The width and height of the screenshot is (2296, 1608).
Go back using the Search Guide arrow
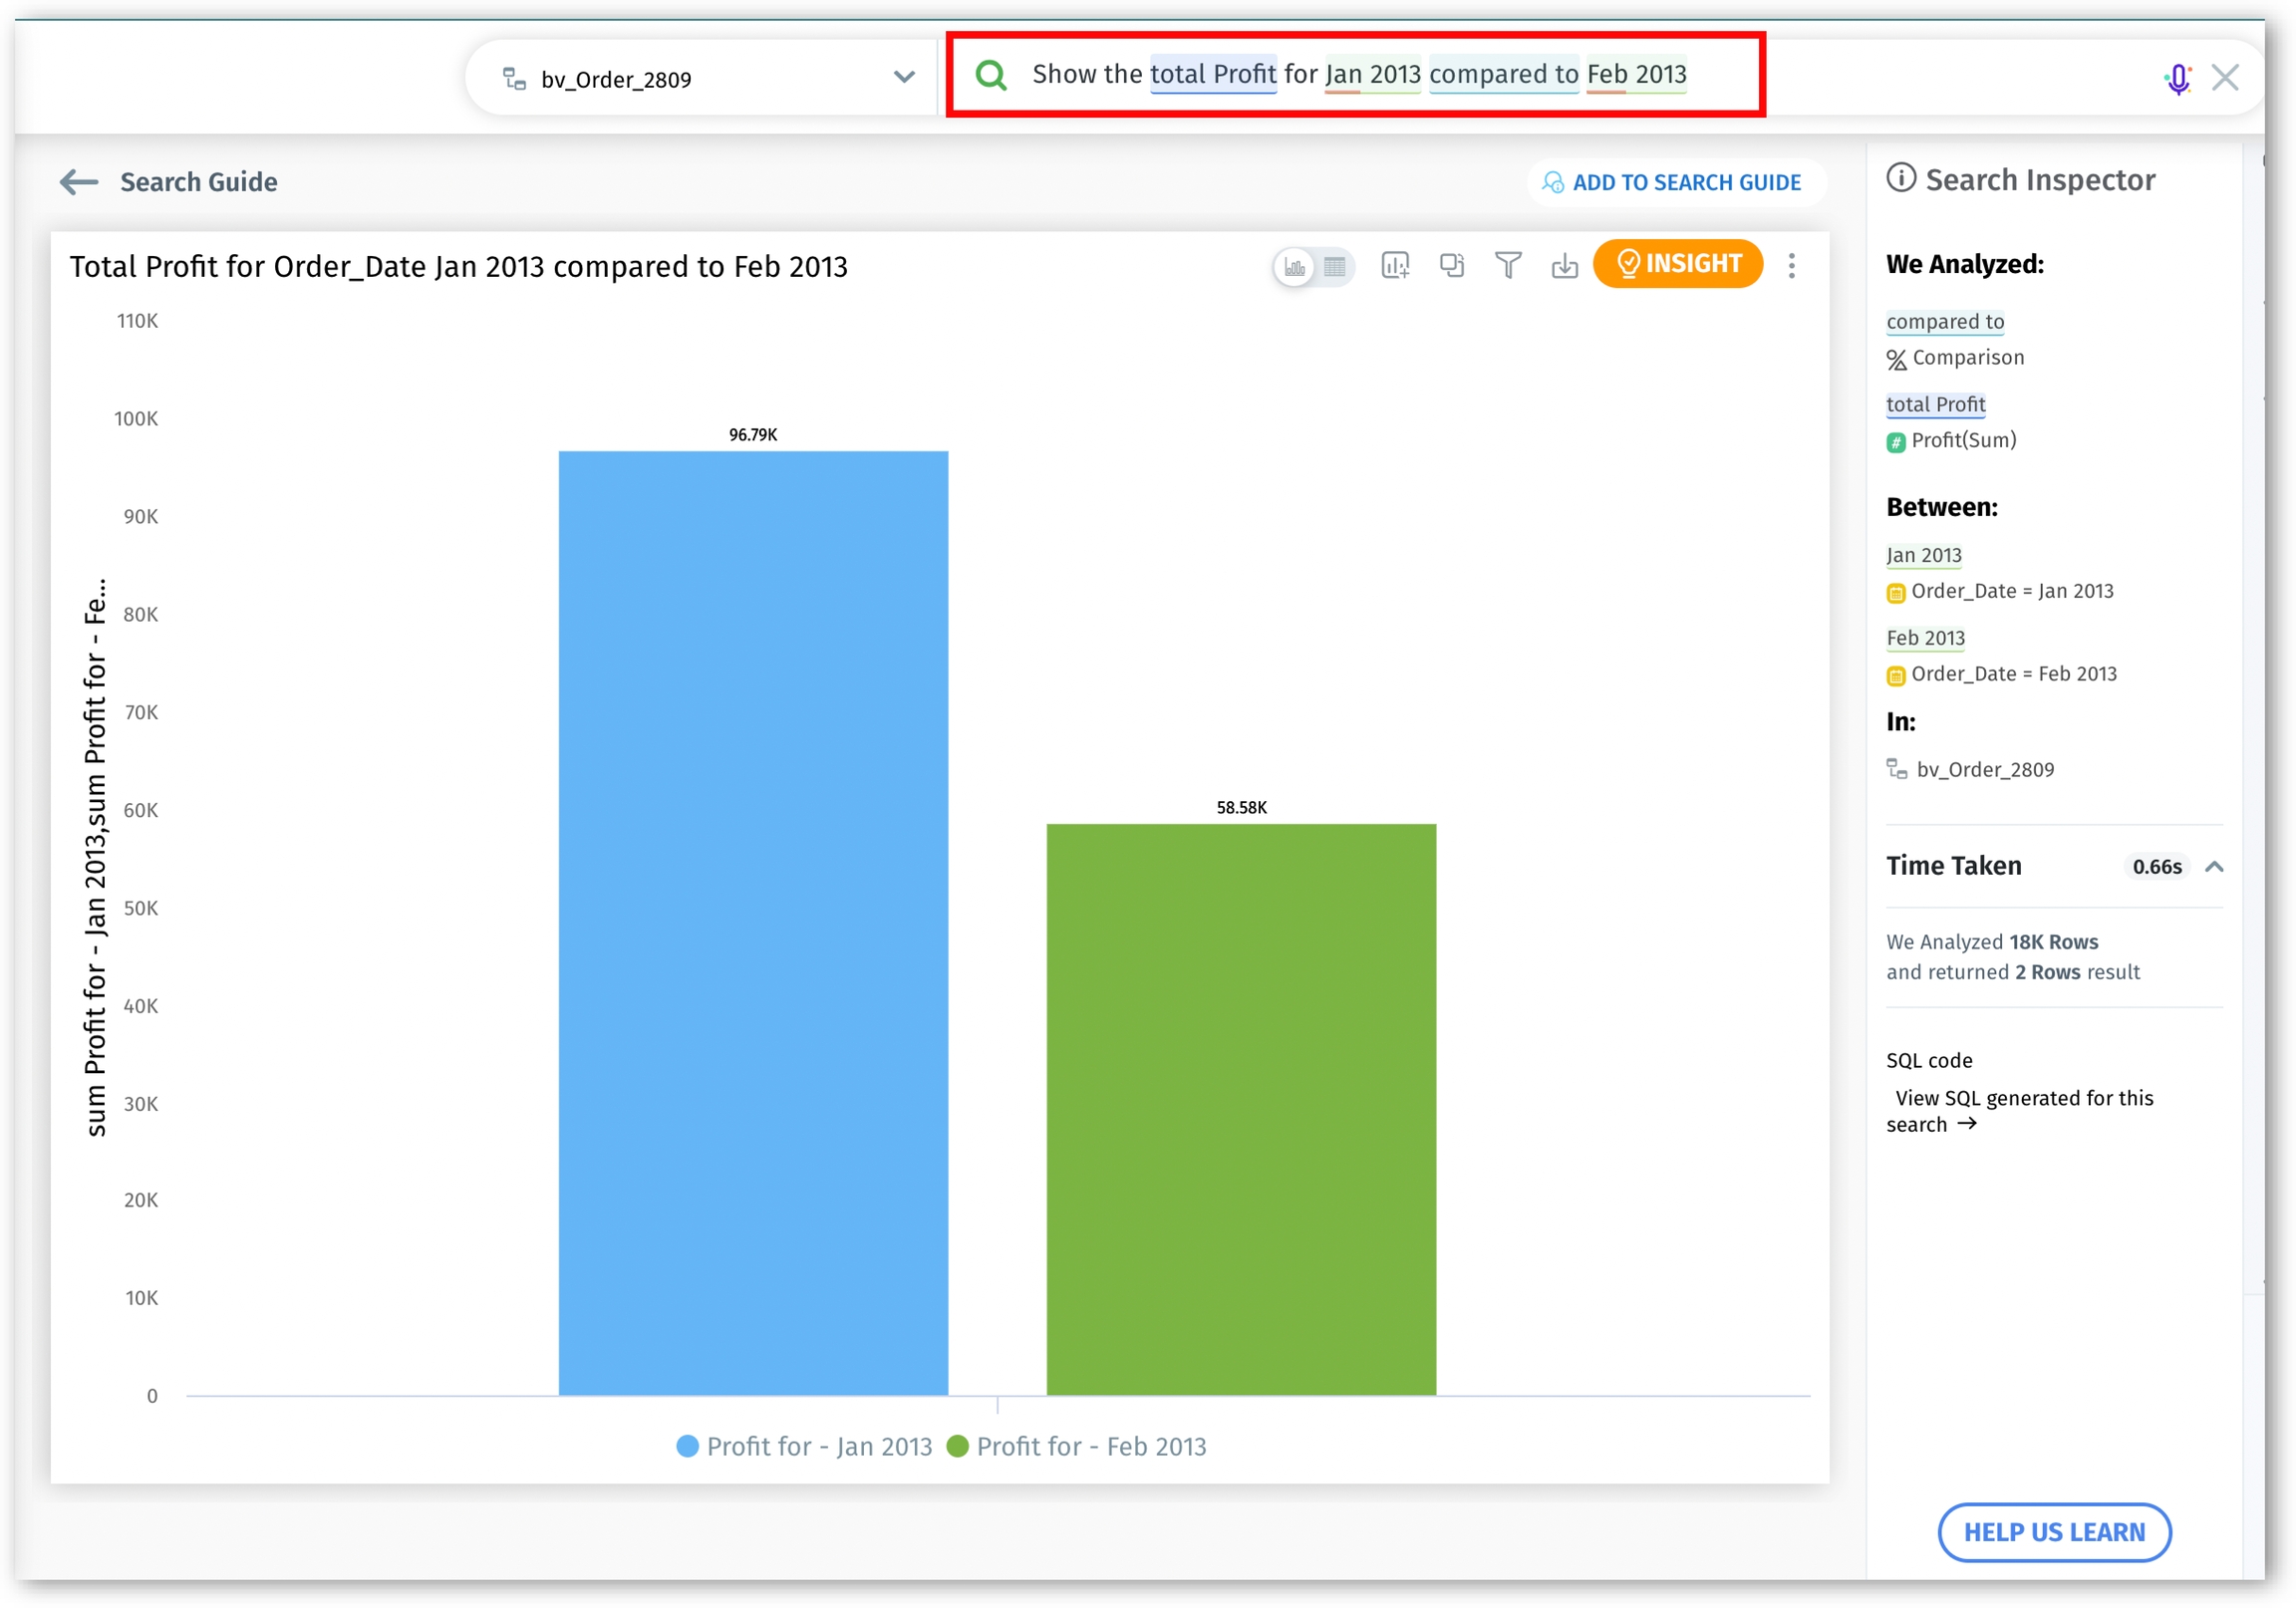pos(79,182)
